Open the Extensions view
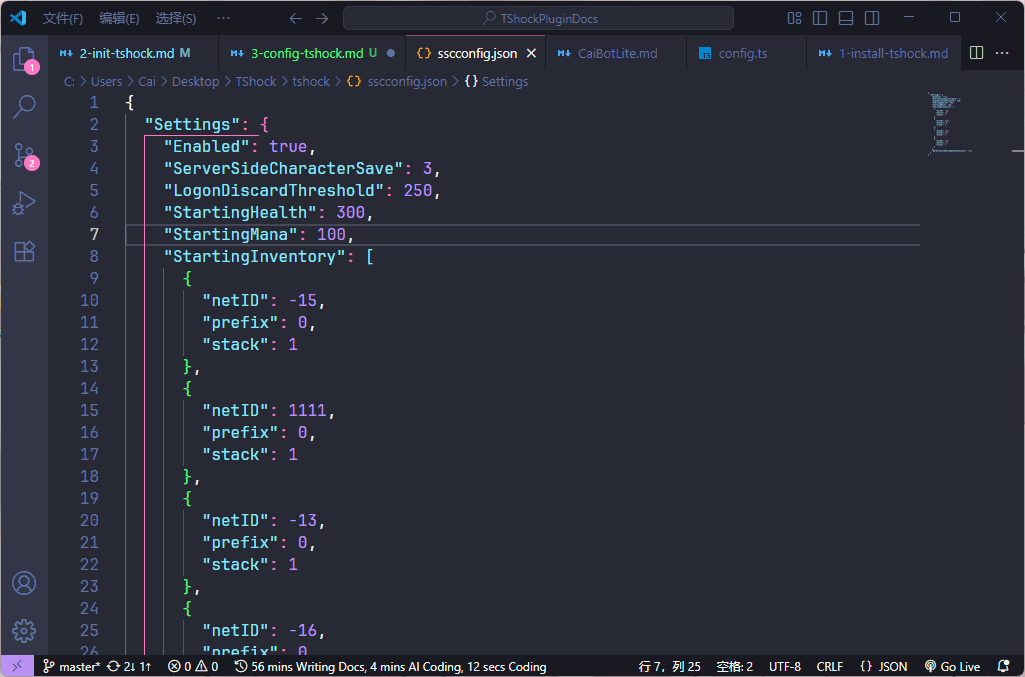 24,252
